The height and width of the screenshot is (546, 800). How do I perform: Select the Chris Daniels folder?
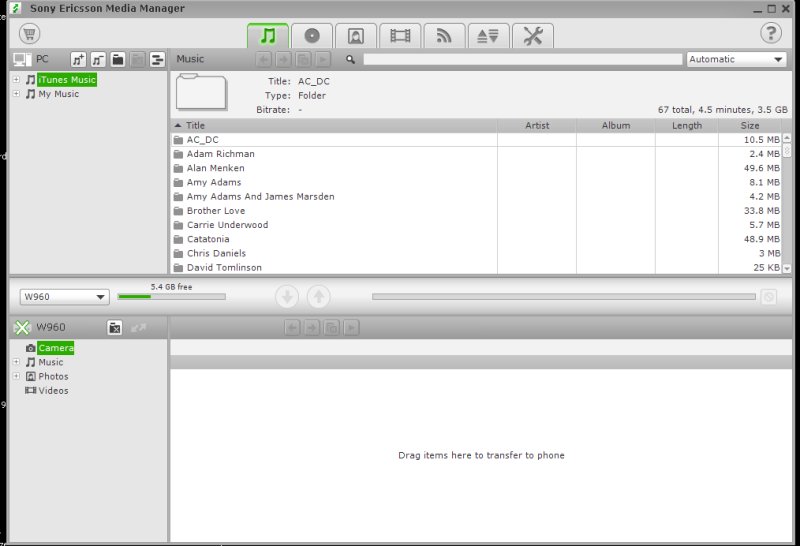476,254
